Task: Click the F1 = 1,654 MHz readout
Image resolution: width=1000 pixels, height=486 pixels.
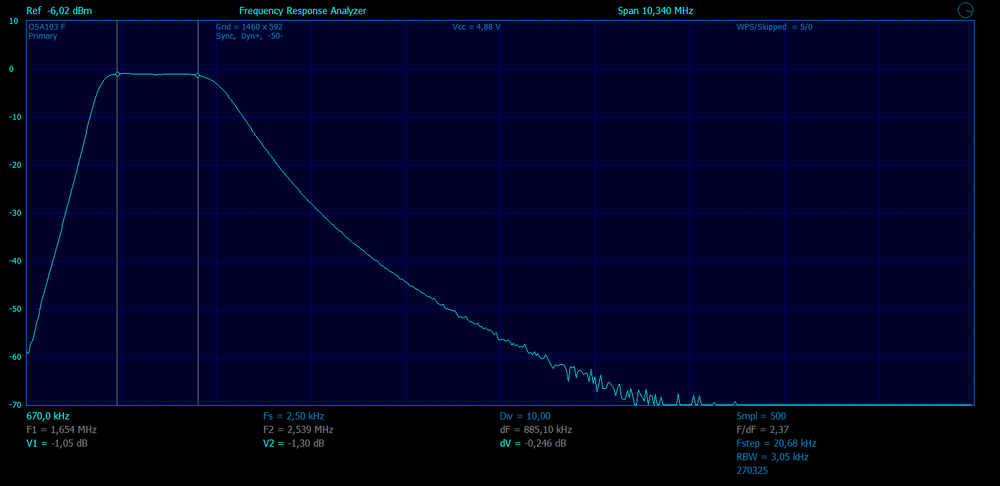Action: (61, 429)
